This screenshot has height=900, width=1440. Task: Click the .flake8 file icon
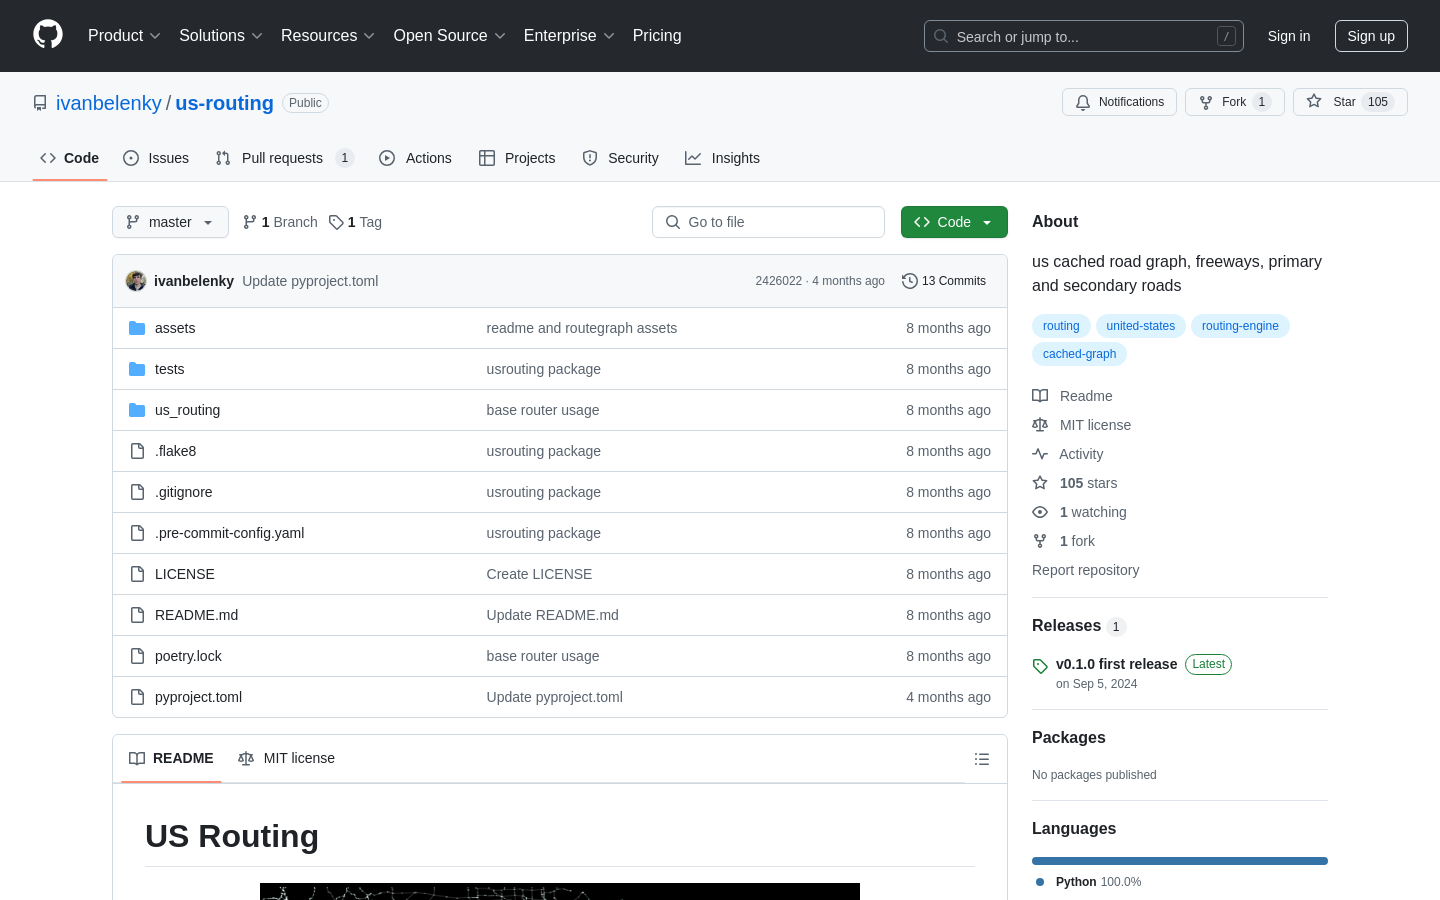point(137,451)
